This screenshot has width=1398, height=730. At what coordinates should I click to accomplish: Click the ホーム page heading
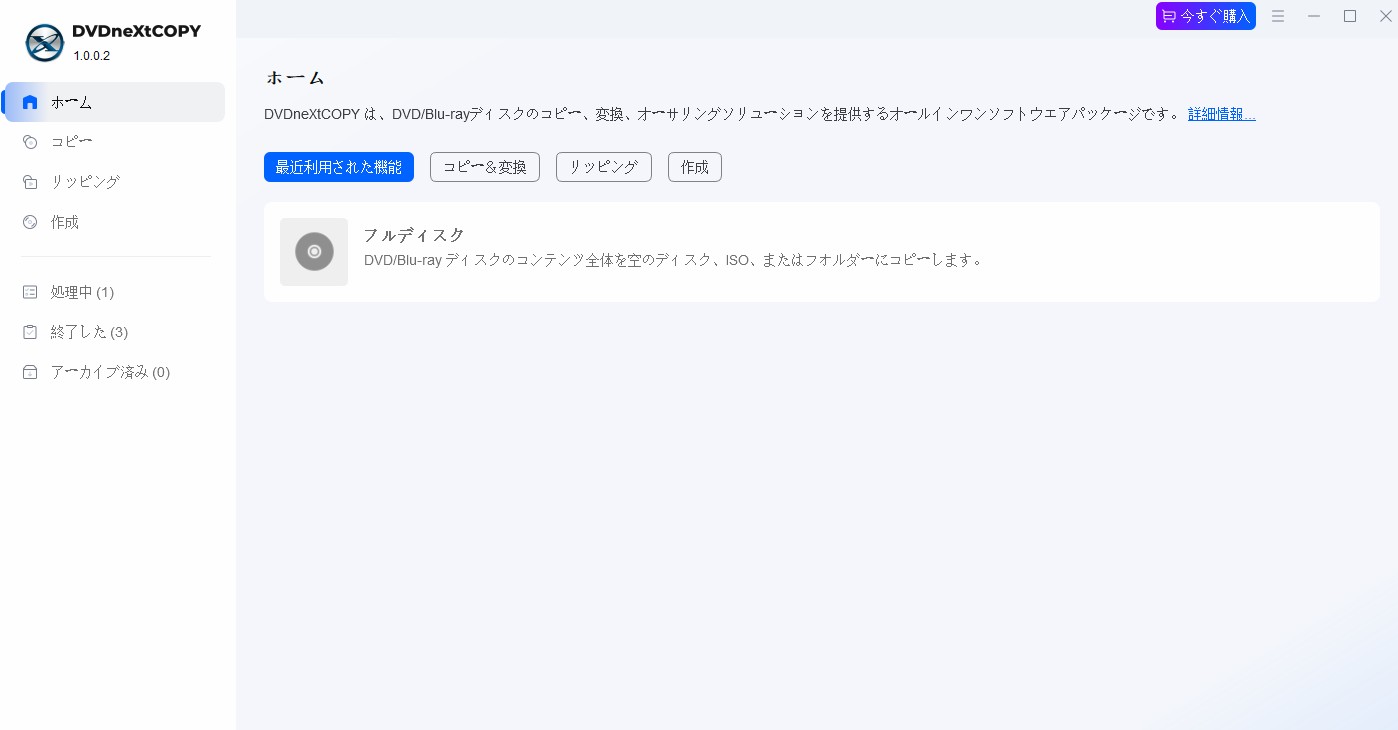[295, 78]
